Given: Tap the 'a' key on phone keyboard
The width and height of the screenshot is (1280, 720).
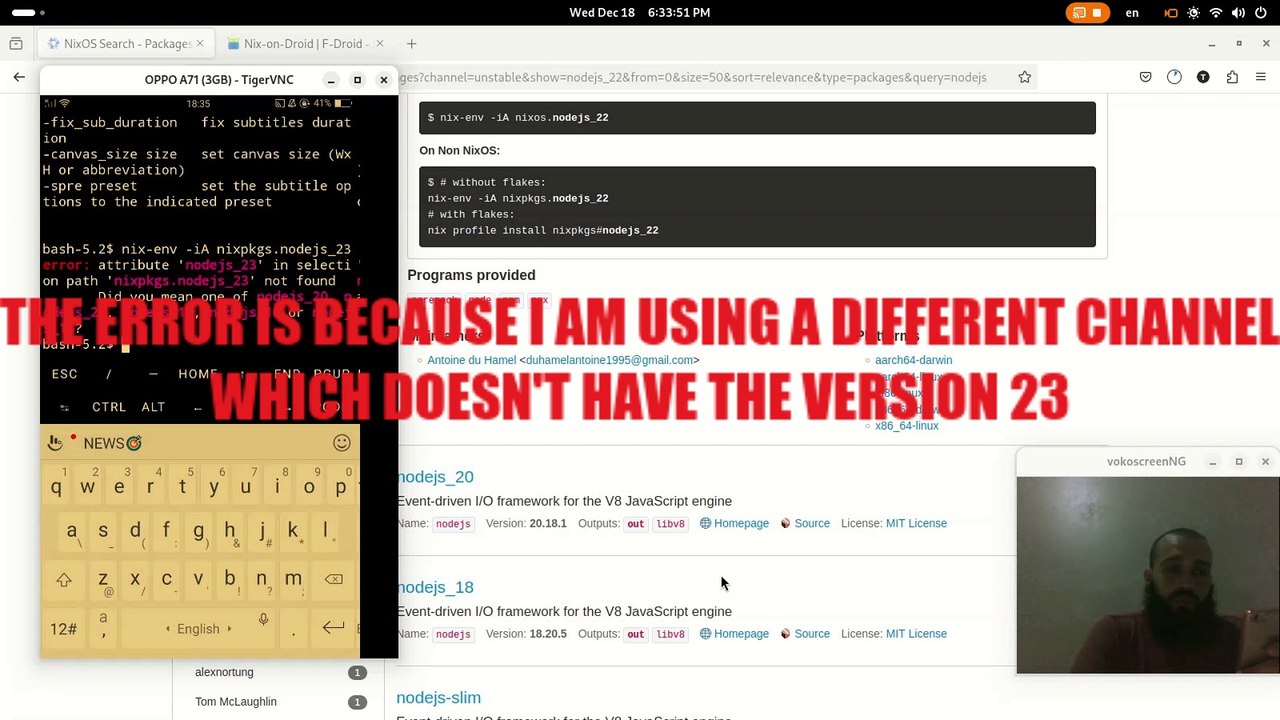Looking at the screenshot, I should [71, 531].
